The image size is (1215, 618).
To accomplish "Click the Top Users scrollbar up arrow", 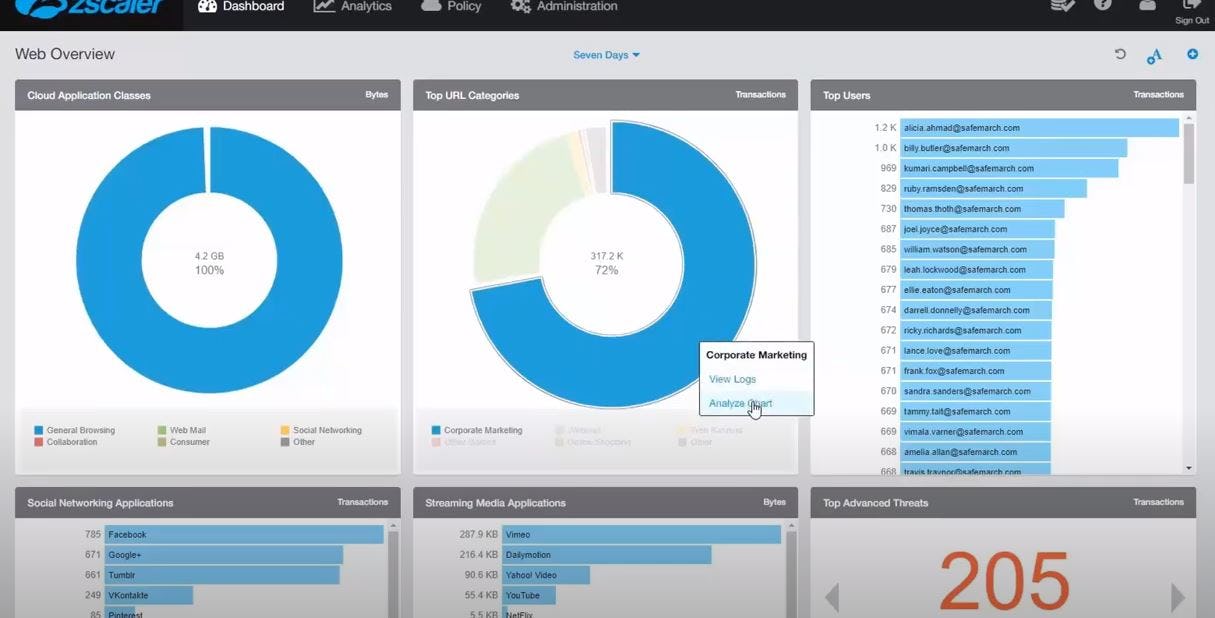I will [1189, 117].
